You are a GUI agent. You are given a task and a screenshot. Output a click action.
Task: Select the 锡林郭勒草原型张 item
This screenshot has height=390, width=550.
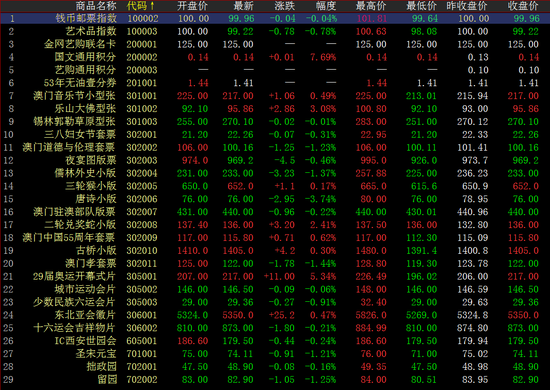74,121
